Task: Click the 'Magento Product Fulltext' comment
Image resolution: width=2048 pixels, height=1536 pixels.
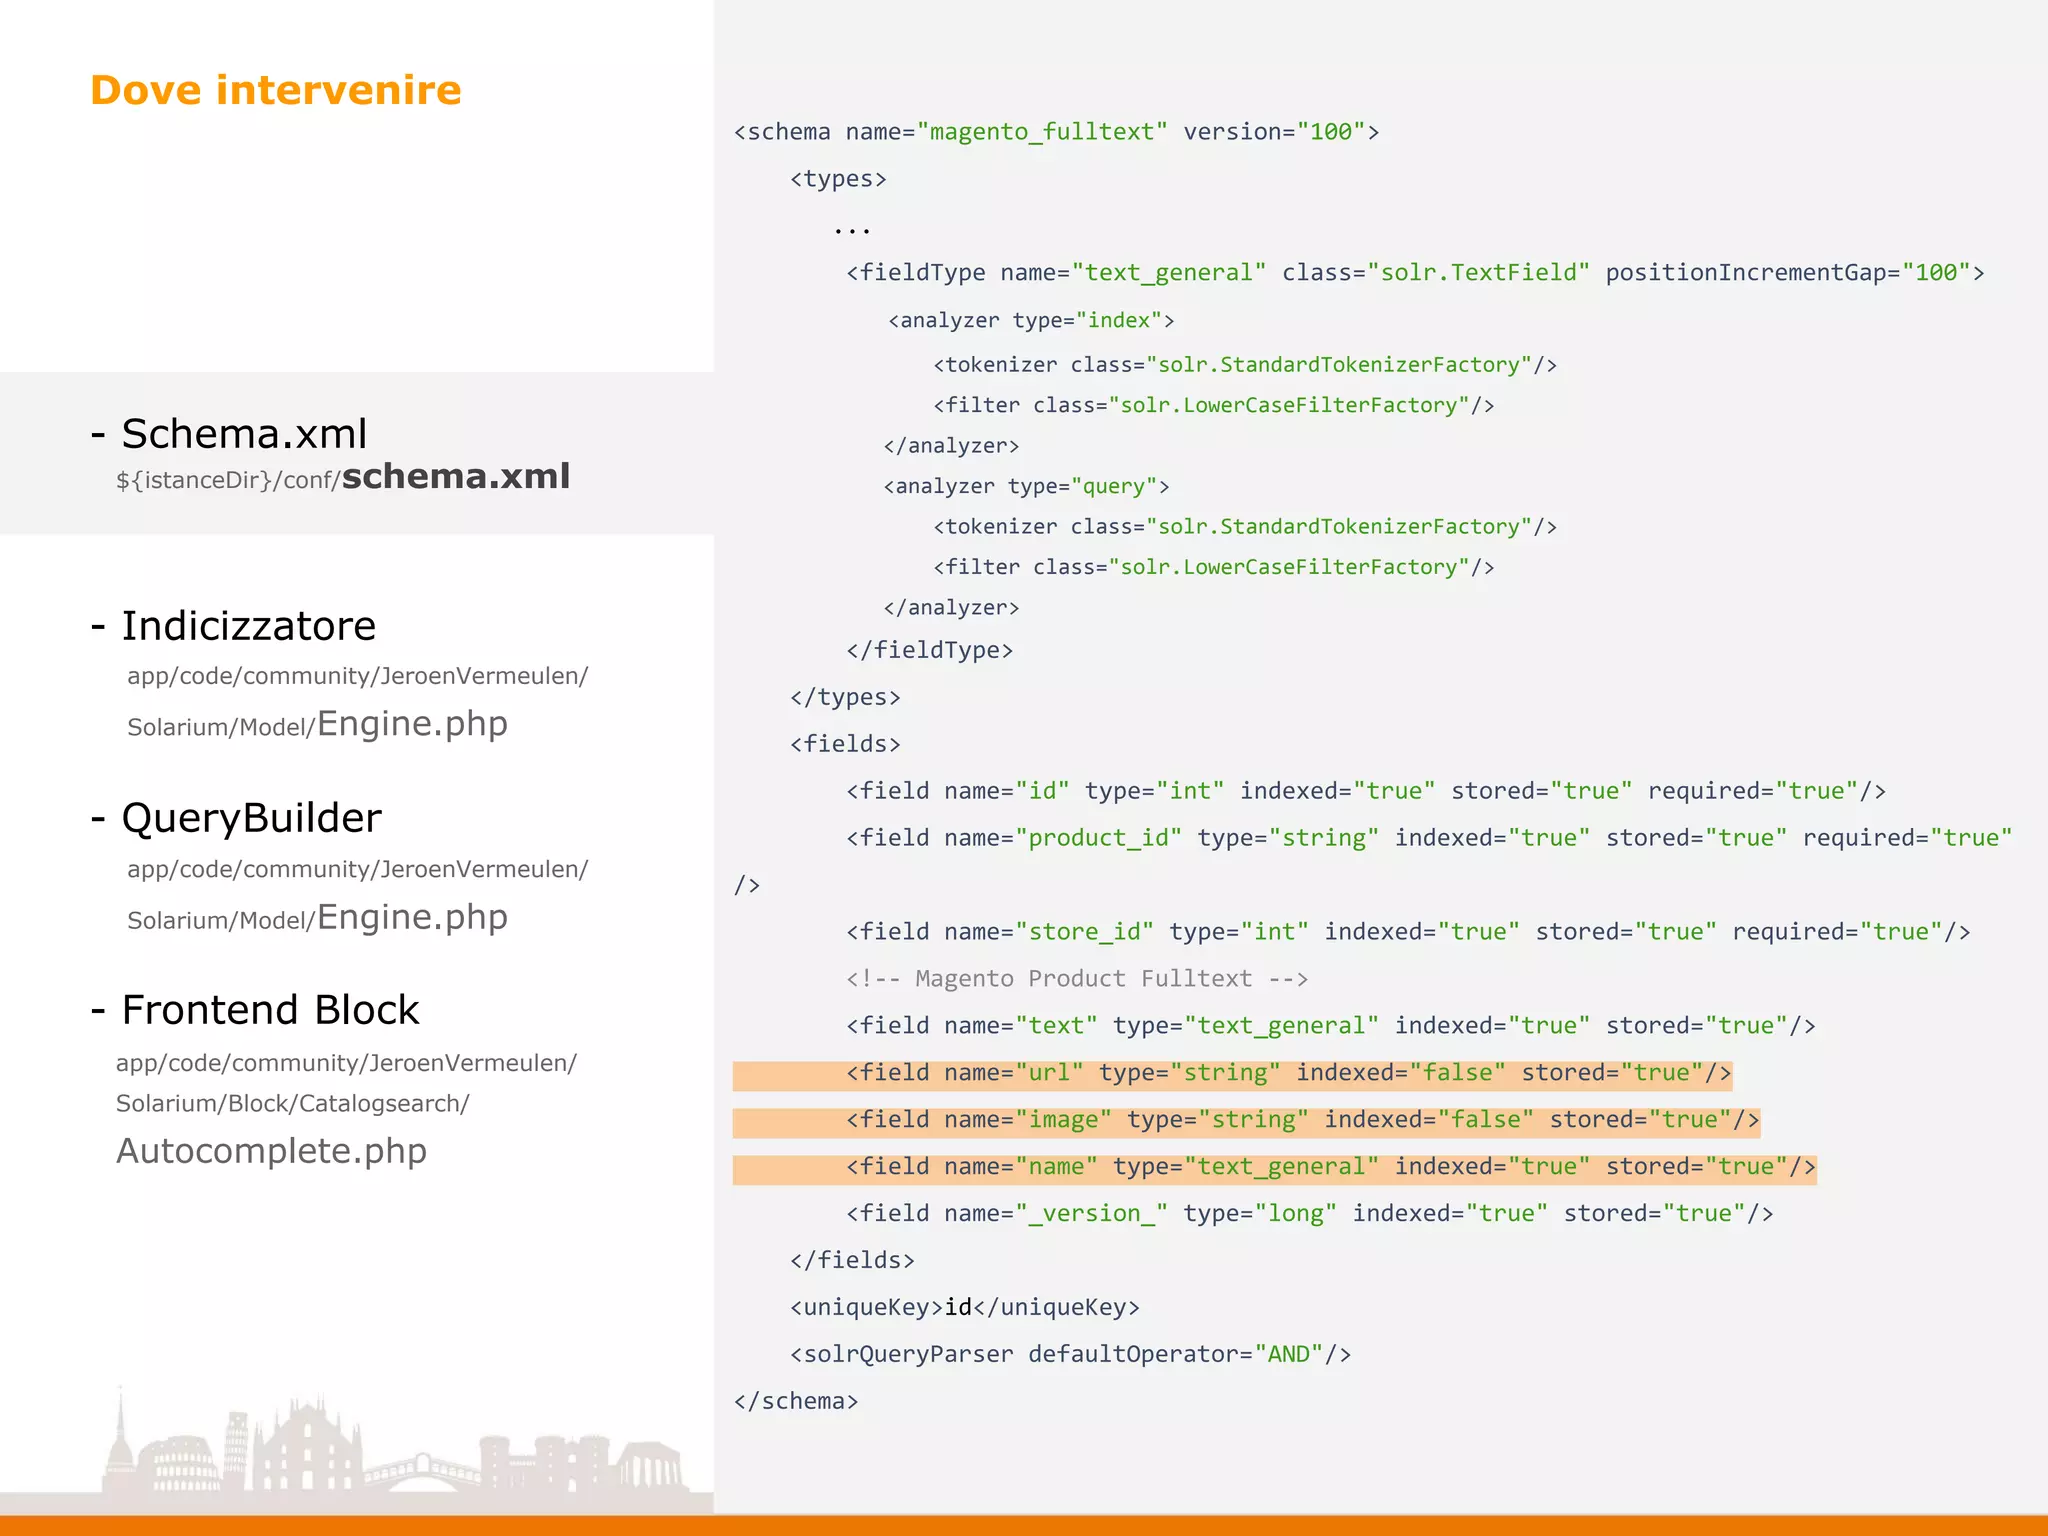Action: coord(1077,979)
